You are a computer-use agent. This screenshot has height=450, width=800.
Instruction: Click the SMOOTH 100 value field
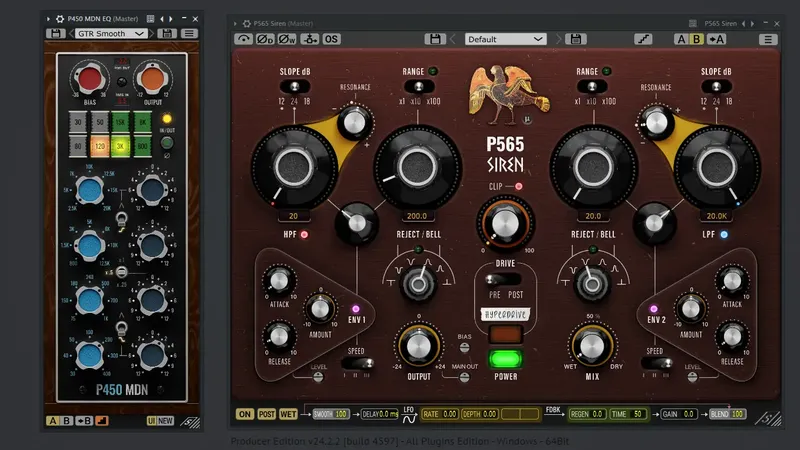pos(331,414)
